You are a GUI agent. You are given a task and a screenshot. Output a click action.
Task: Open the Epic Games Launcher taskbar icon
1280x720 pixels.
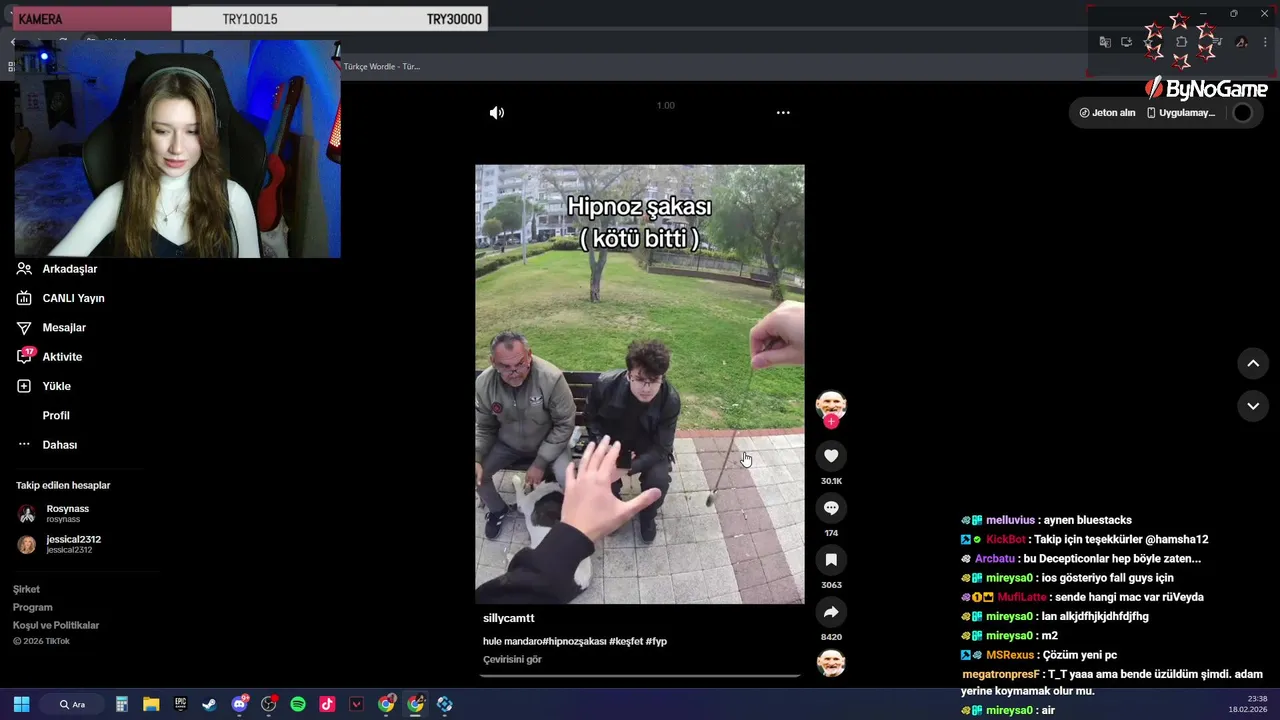pos(180,704)
